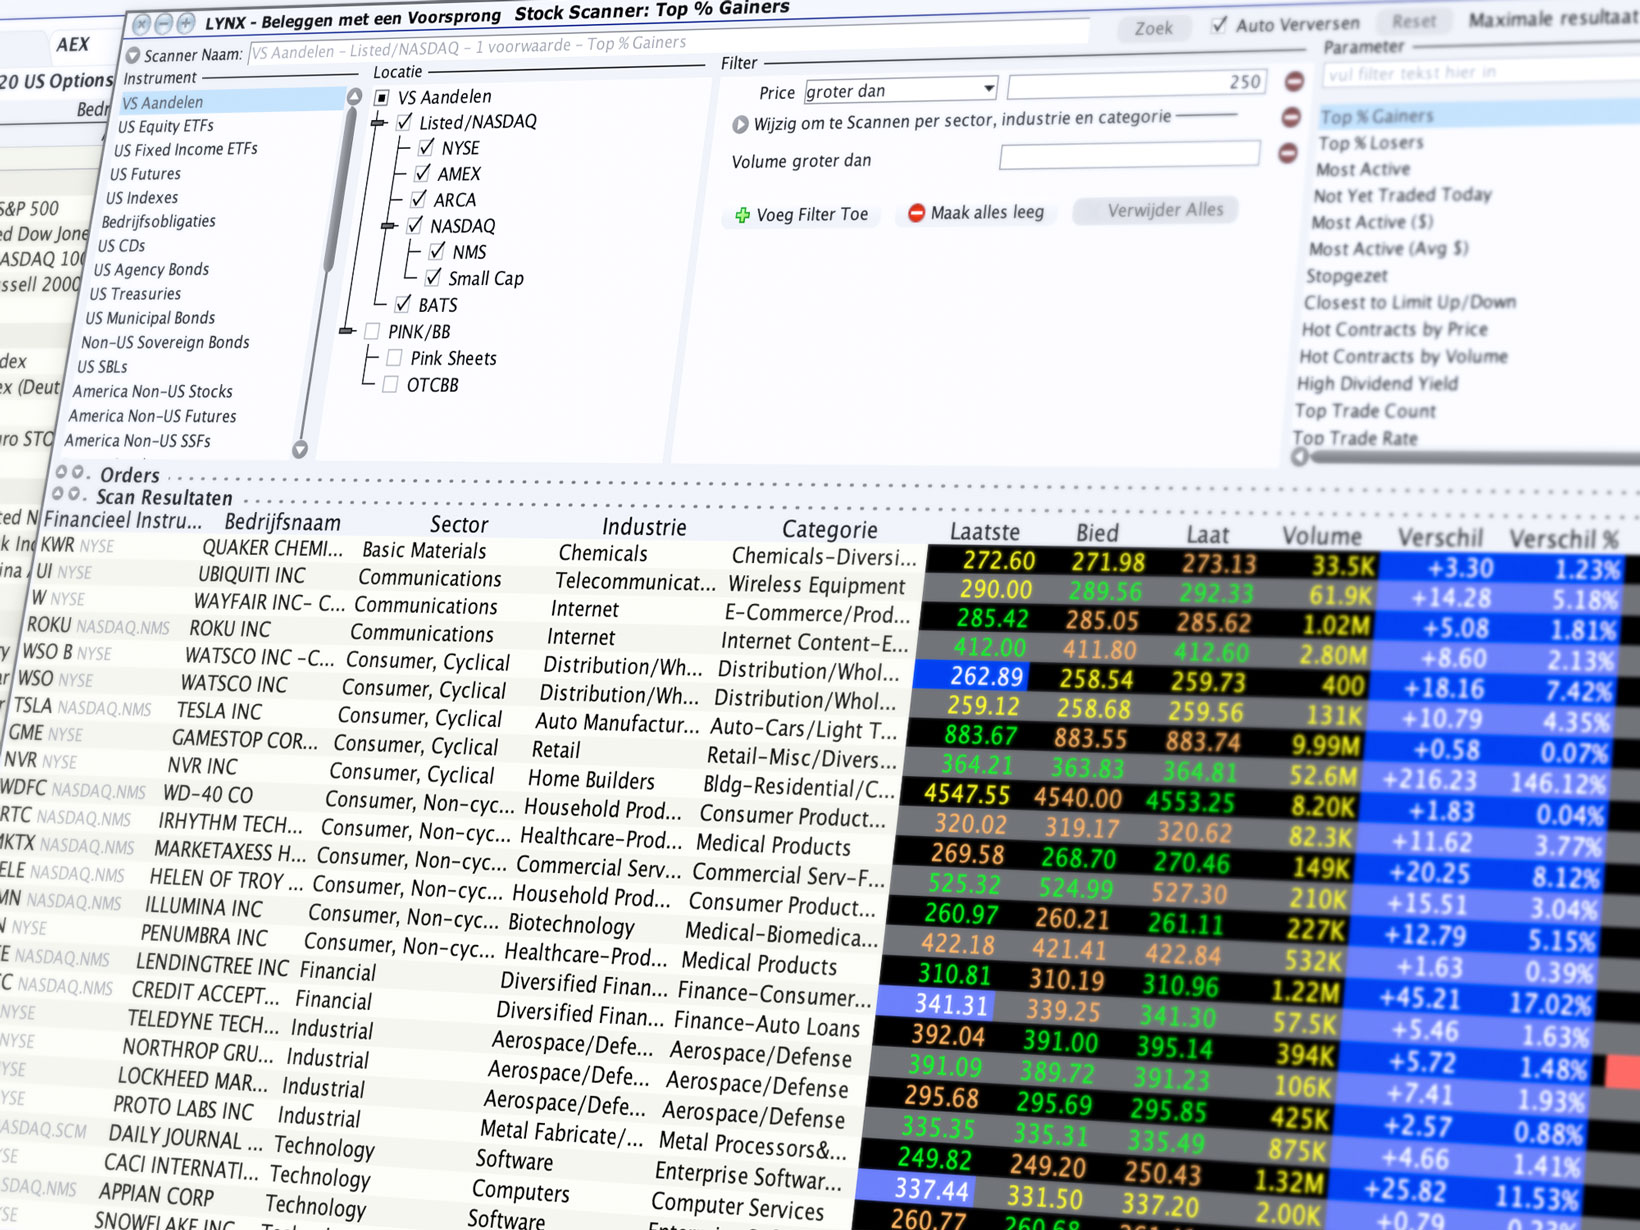The height and width of the screenshot is (1230, 1640).
Task: Click the Instrument list scroll-down arrow icon
Action: 299,450
